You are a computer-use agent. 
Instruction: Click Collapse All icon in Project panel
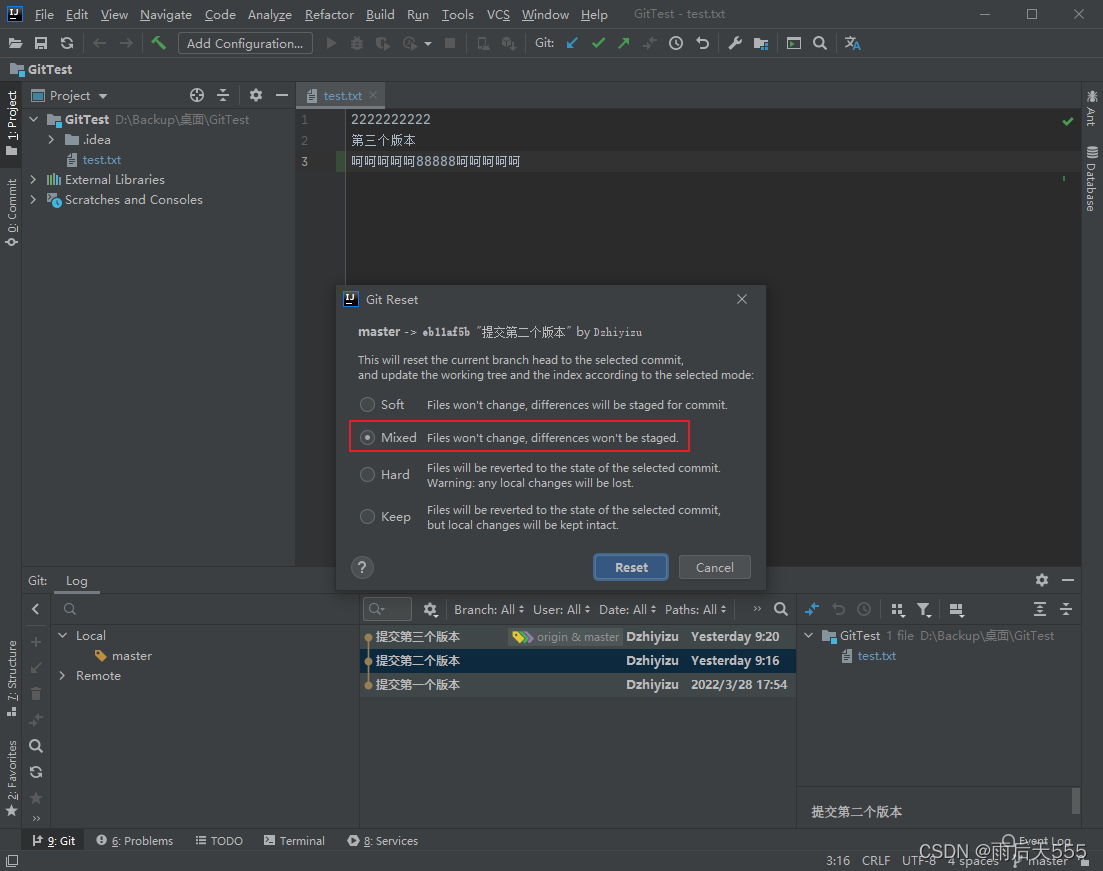223,95
